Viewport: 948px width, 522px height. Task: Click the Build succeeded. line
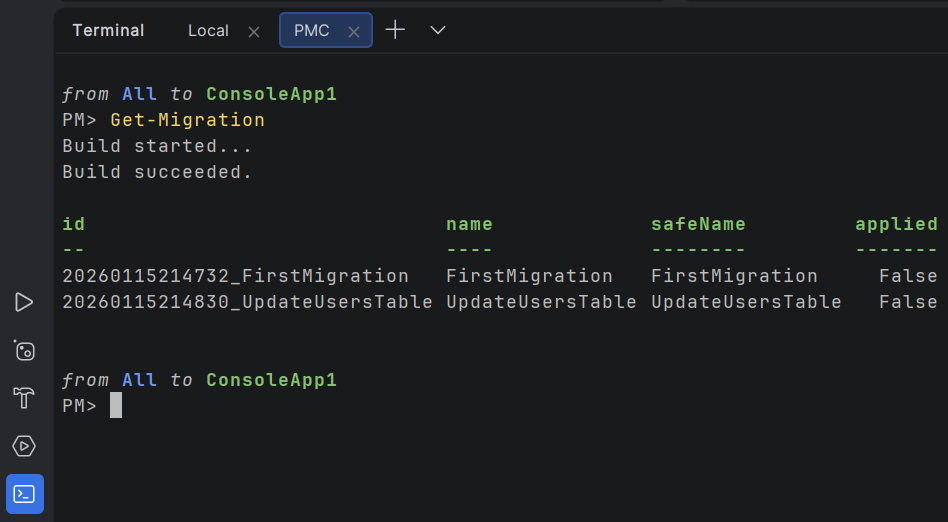tap(157, 172)
